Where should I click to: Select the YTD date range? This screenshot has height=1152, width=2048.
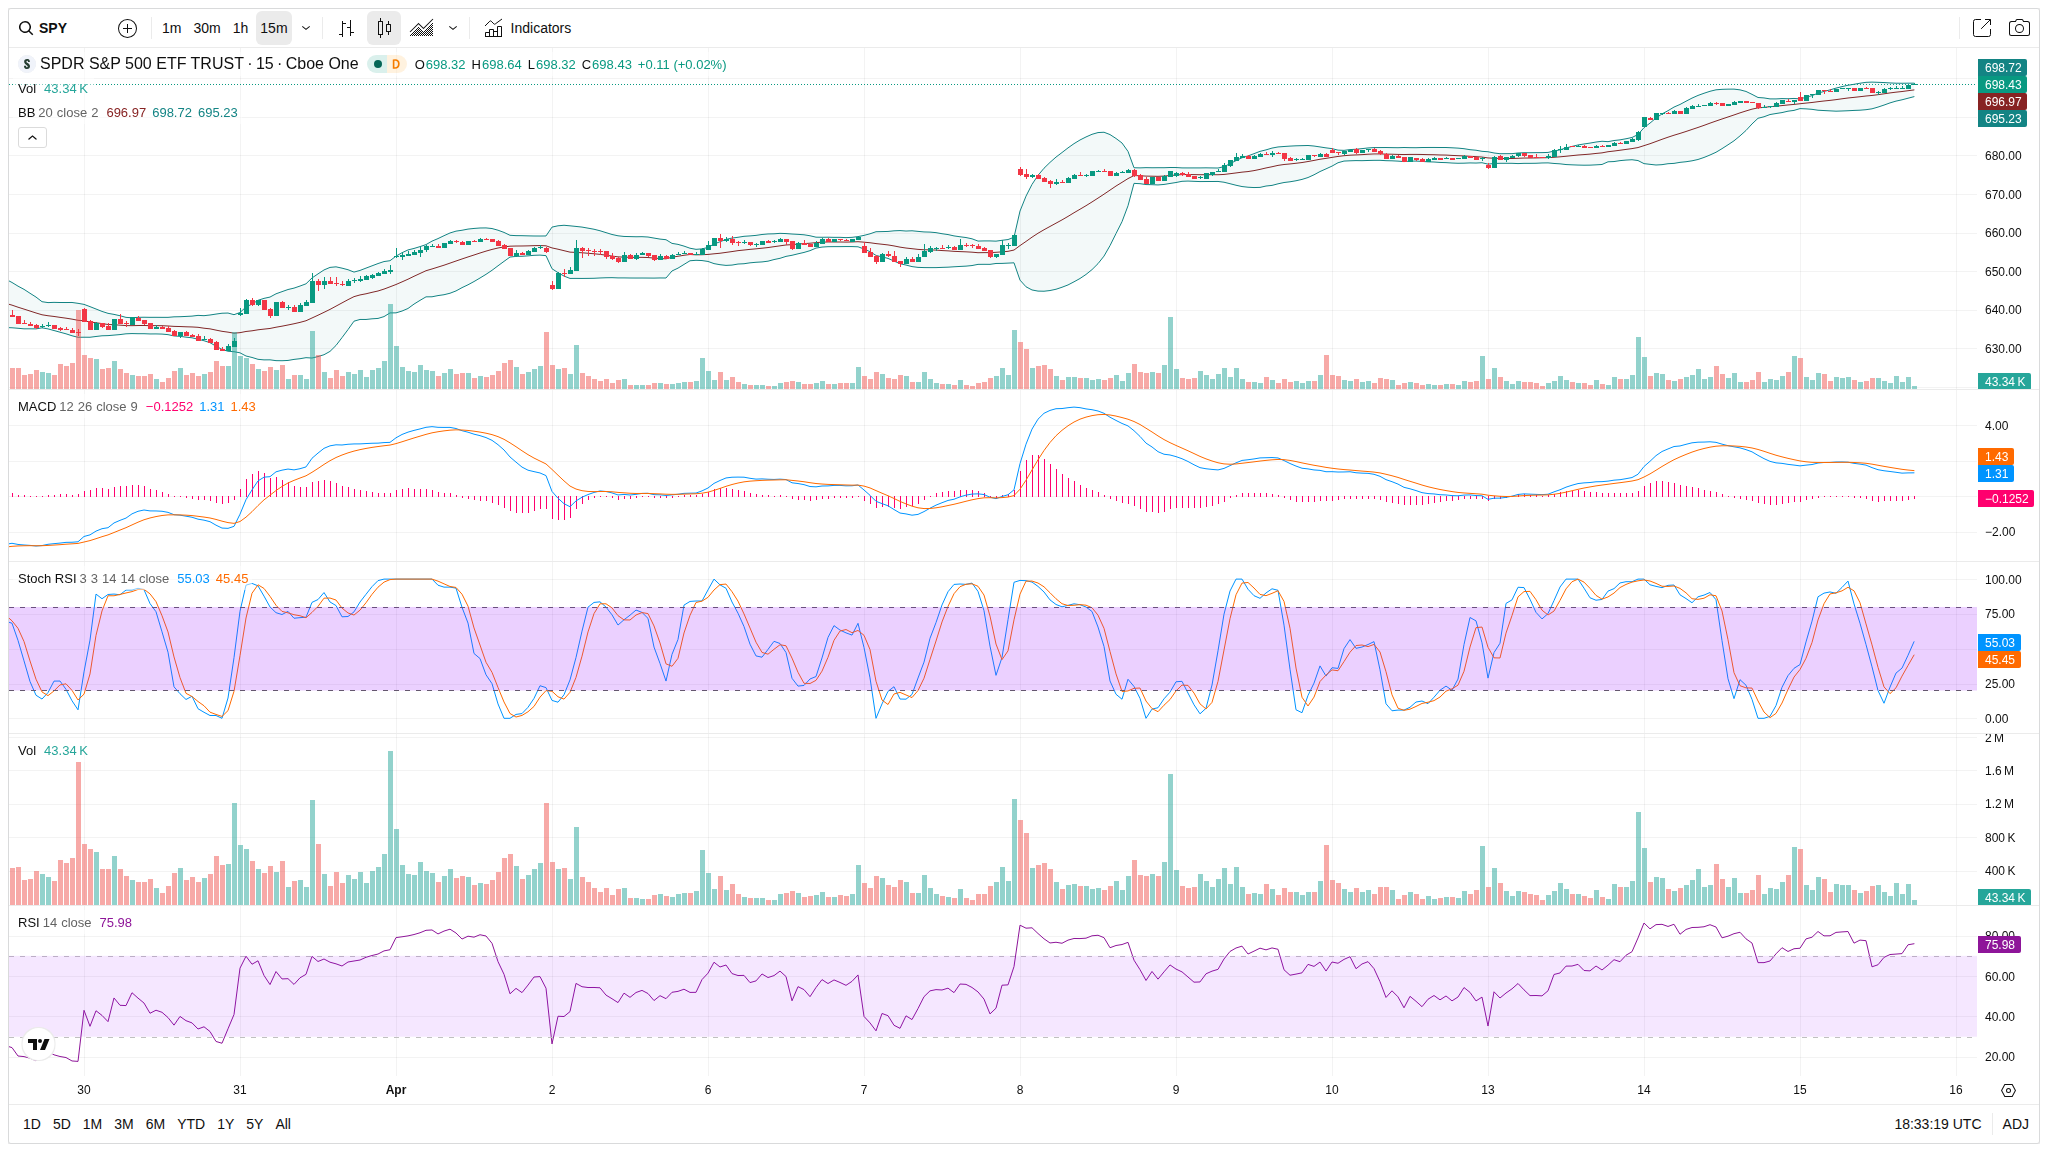(190, 1124)
